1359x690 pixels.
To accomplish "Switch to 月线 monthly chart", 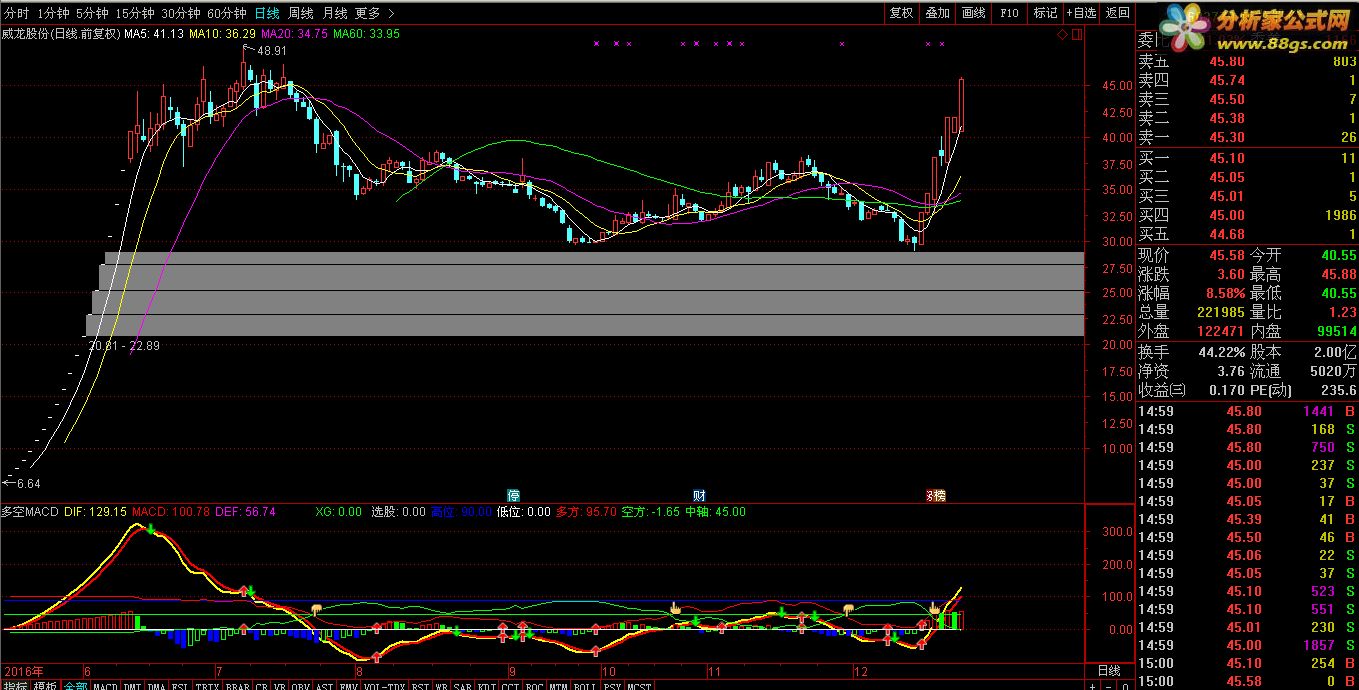I will coord(334,13).
